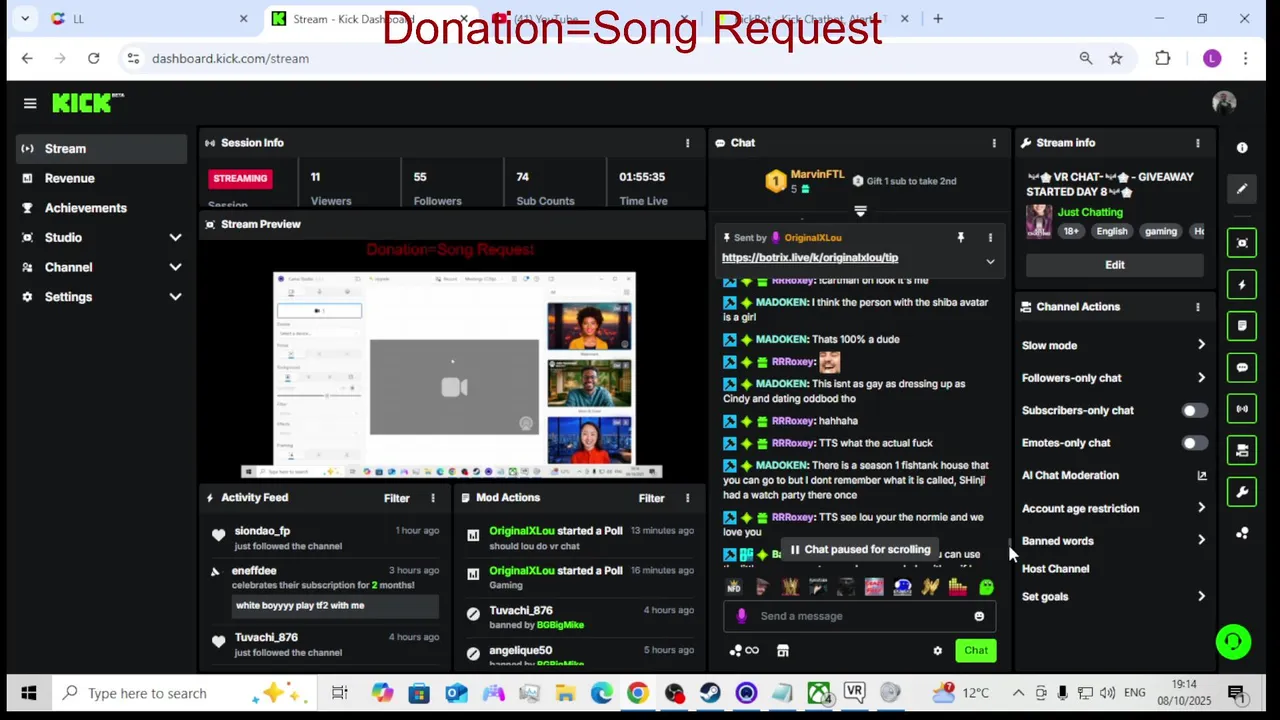Go to Stream in sidebar
Viewport: 1280px width, 720px height.
point(101,149)
